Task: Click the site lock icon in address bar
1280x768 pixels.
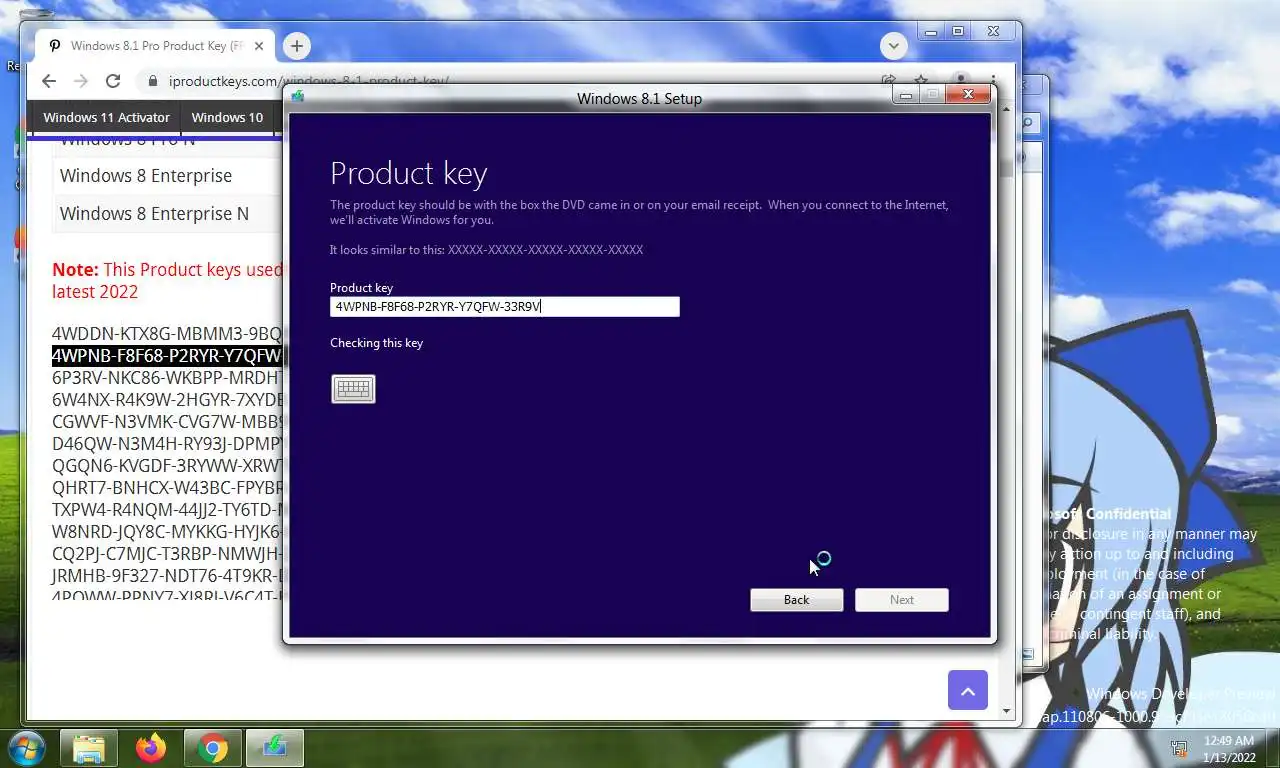Action: point(152,81)
